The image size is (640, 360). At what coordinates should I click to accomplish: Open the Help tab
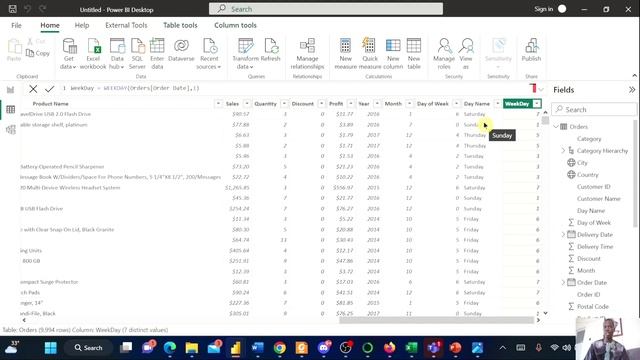pos(82,25)
